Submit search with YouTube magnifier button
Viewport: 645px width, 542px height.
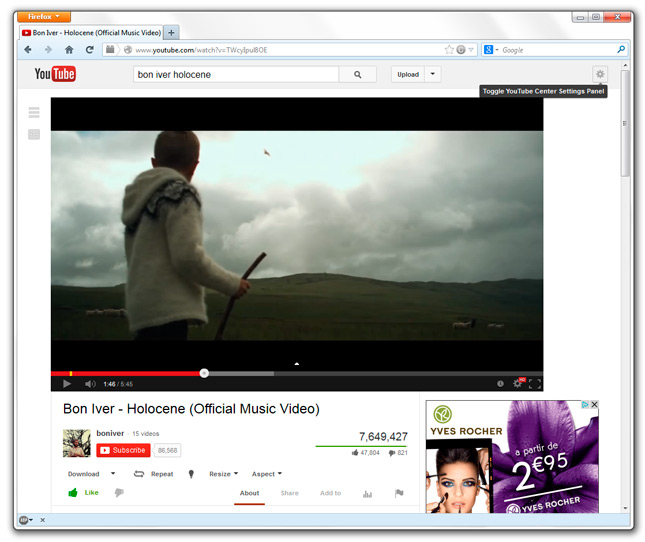(357, 74)
